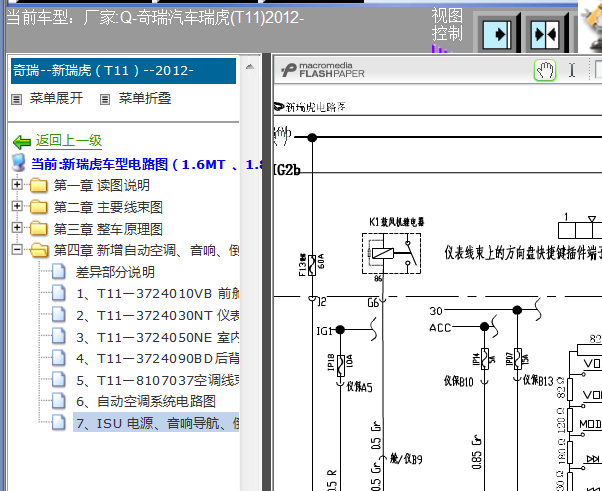Image resolution: width=602 pixels, height=491 pixels.
Task: Open 当前:新瑞虎车型电路图 heading link
Action: [146, 164]
